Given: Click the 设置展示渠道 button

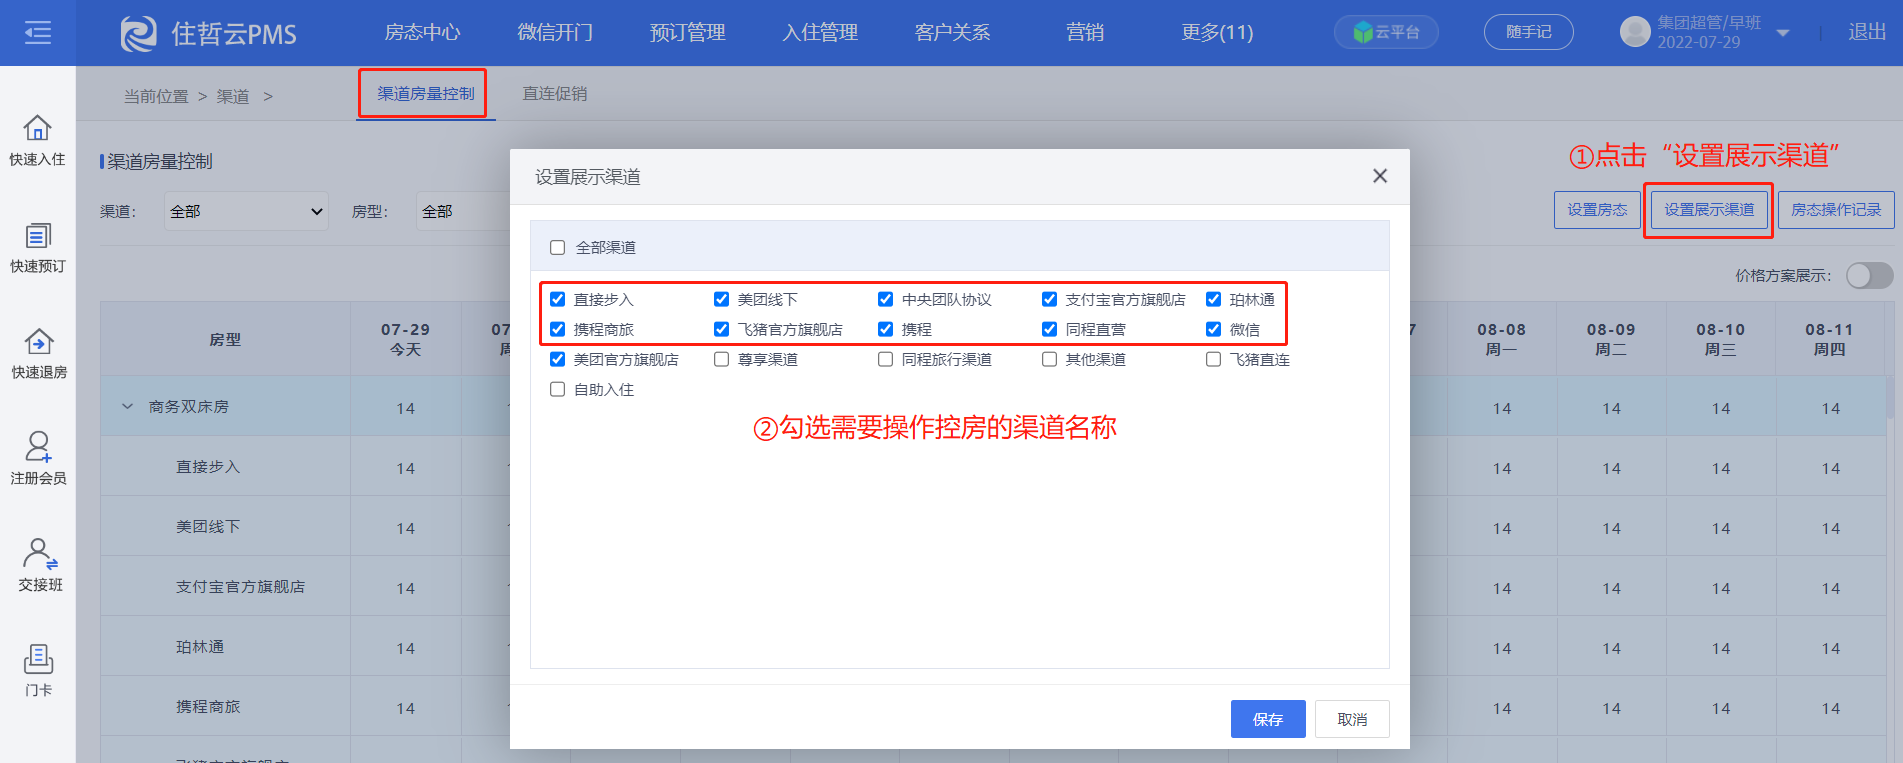Looking at the screenshot, I should pyautogui.click(x=1709, y=210).
